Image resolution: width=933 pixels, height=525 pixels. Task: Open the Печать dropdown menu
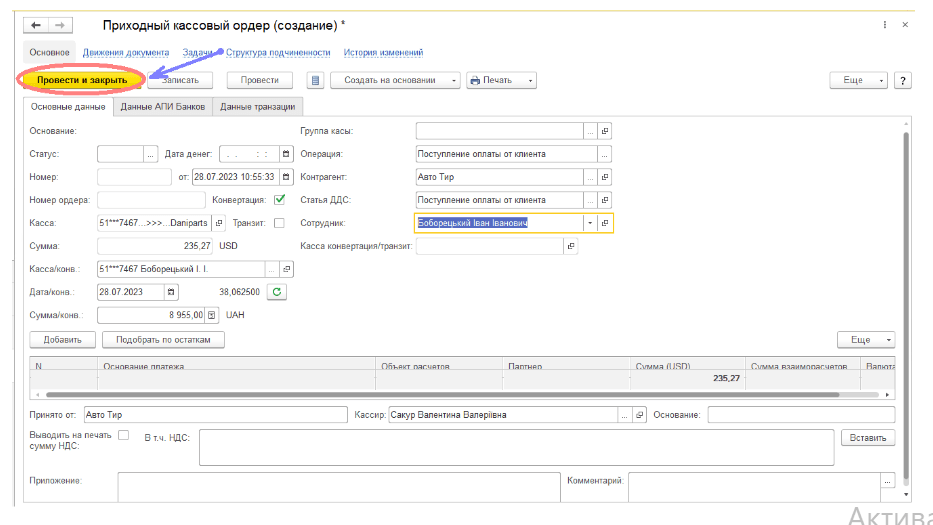click(x=531, y=80)
